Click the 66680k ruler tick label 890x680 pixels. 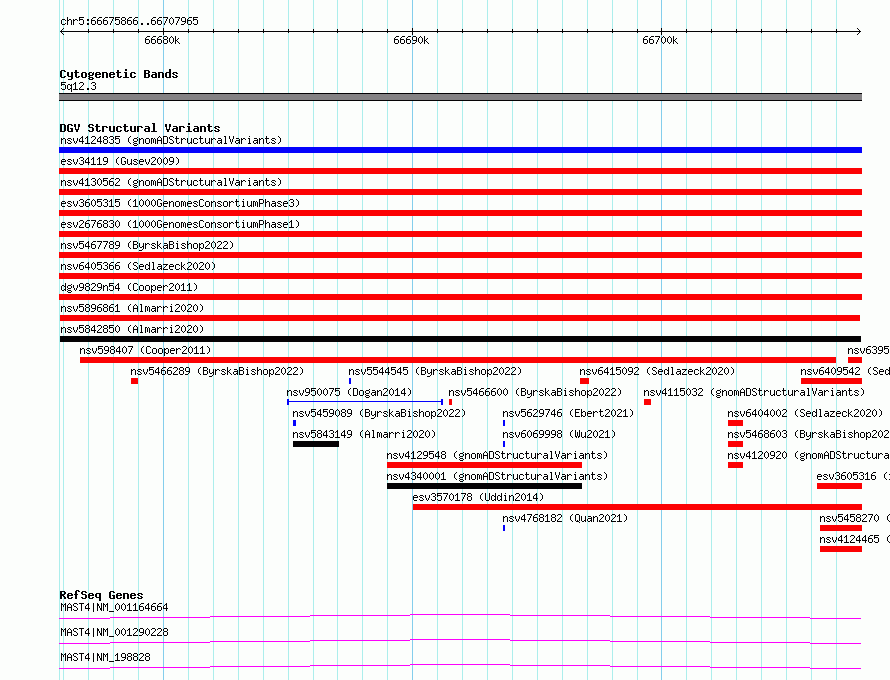pos(162,40)
